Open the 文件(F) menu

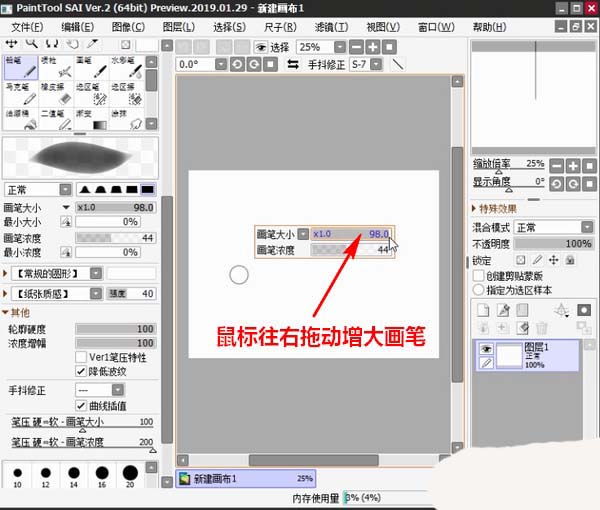[27, 27]
